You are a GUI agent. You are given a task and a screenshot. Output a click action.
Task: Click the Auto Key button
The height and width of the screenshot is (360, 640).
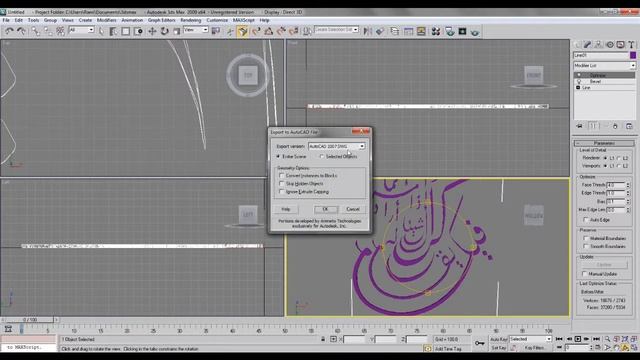[498, 339]
